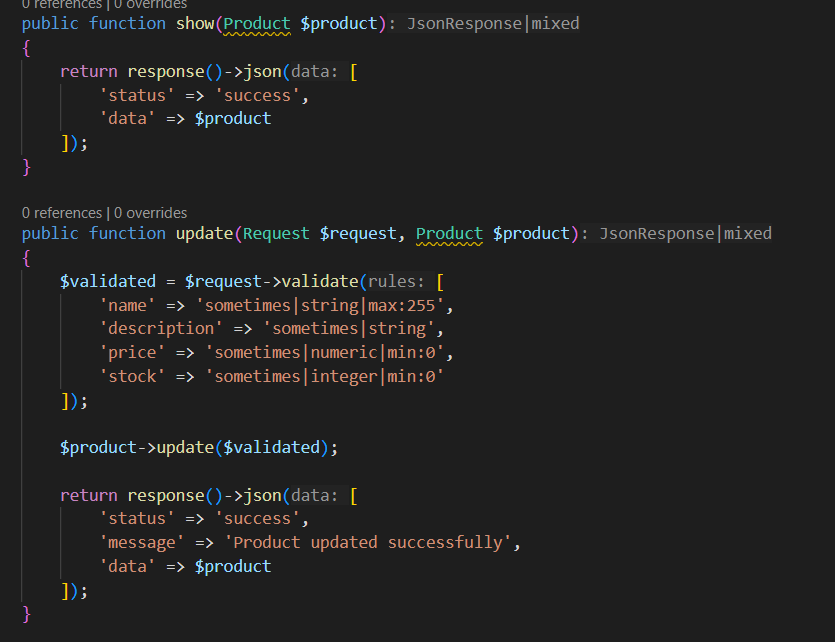Click the 'description' array key
Screen dimensions: 835x642
pyautogui.click(x=156, y=328)
